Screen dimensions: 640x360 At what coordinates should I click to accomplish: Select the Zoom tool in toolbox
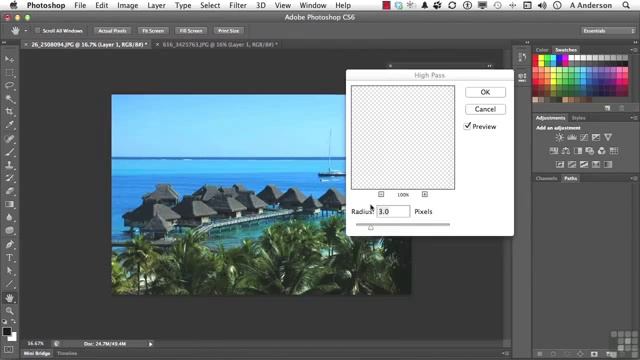click(9, 311)
